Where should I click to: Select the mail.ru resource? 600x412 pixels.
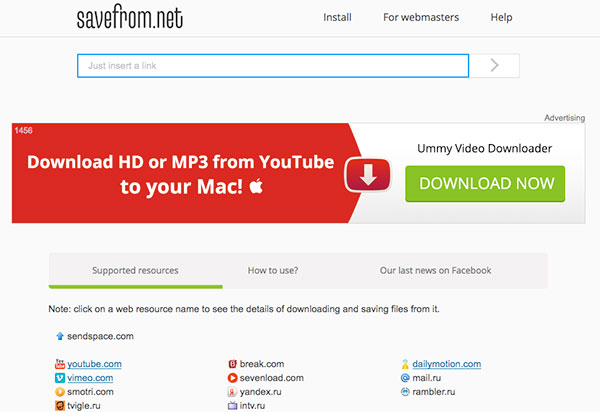427,378
